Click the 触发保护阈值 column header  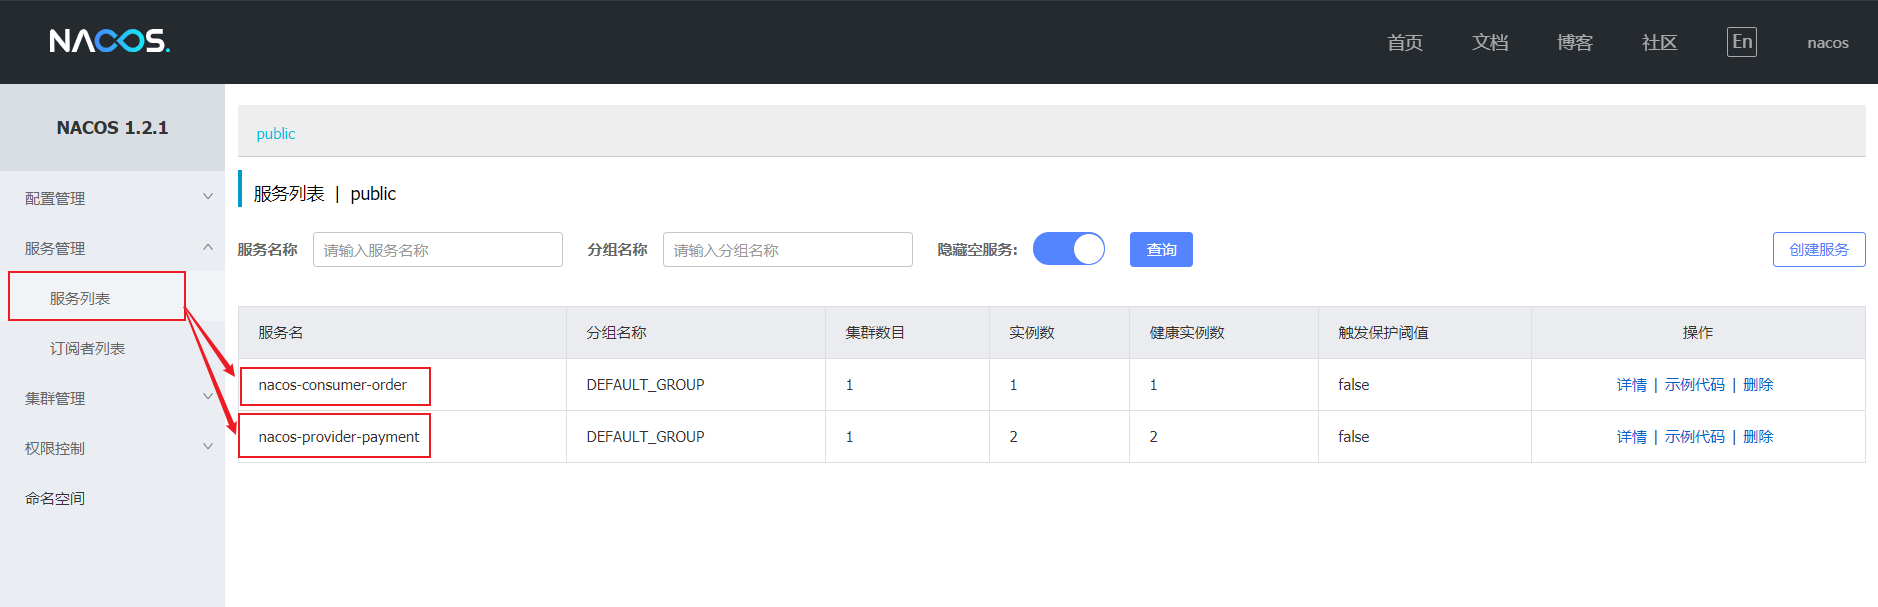click(1384, 333)
